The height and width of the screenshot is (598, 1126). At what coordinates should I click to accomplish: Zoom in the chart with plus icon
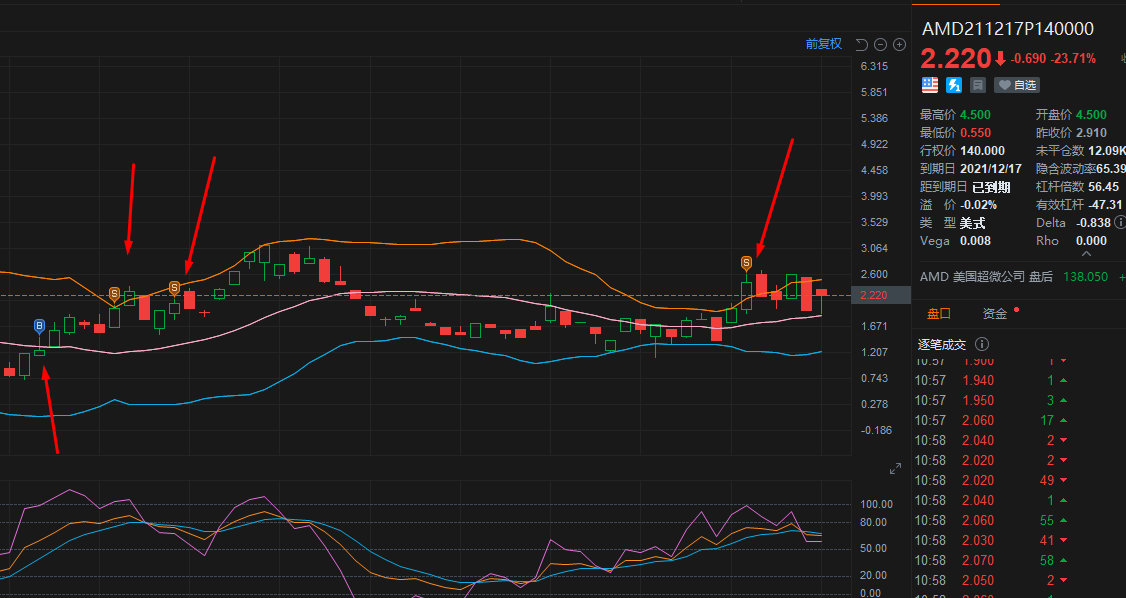click(899, 45)
